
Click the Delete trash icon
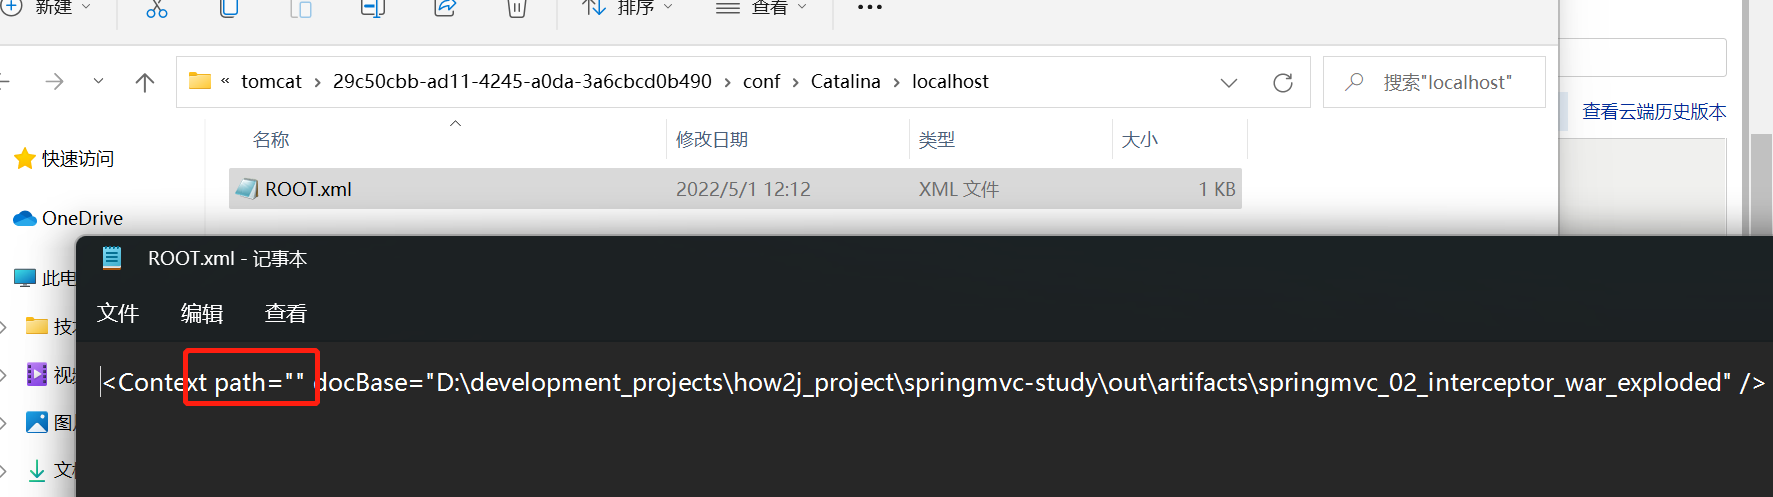coord(516,9)
